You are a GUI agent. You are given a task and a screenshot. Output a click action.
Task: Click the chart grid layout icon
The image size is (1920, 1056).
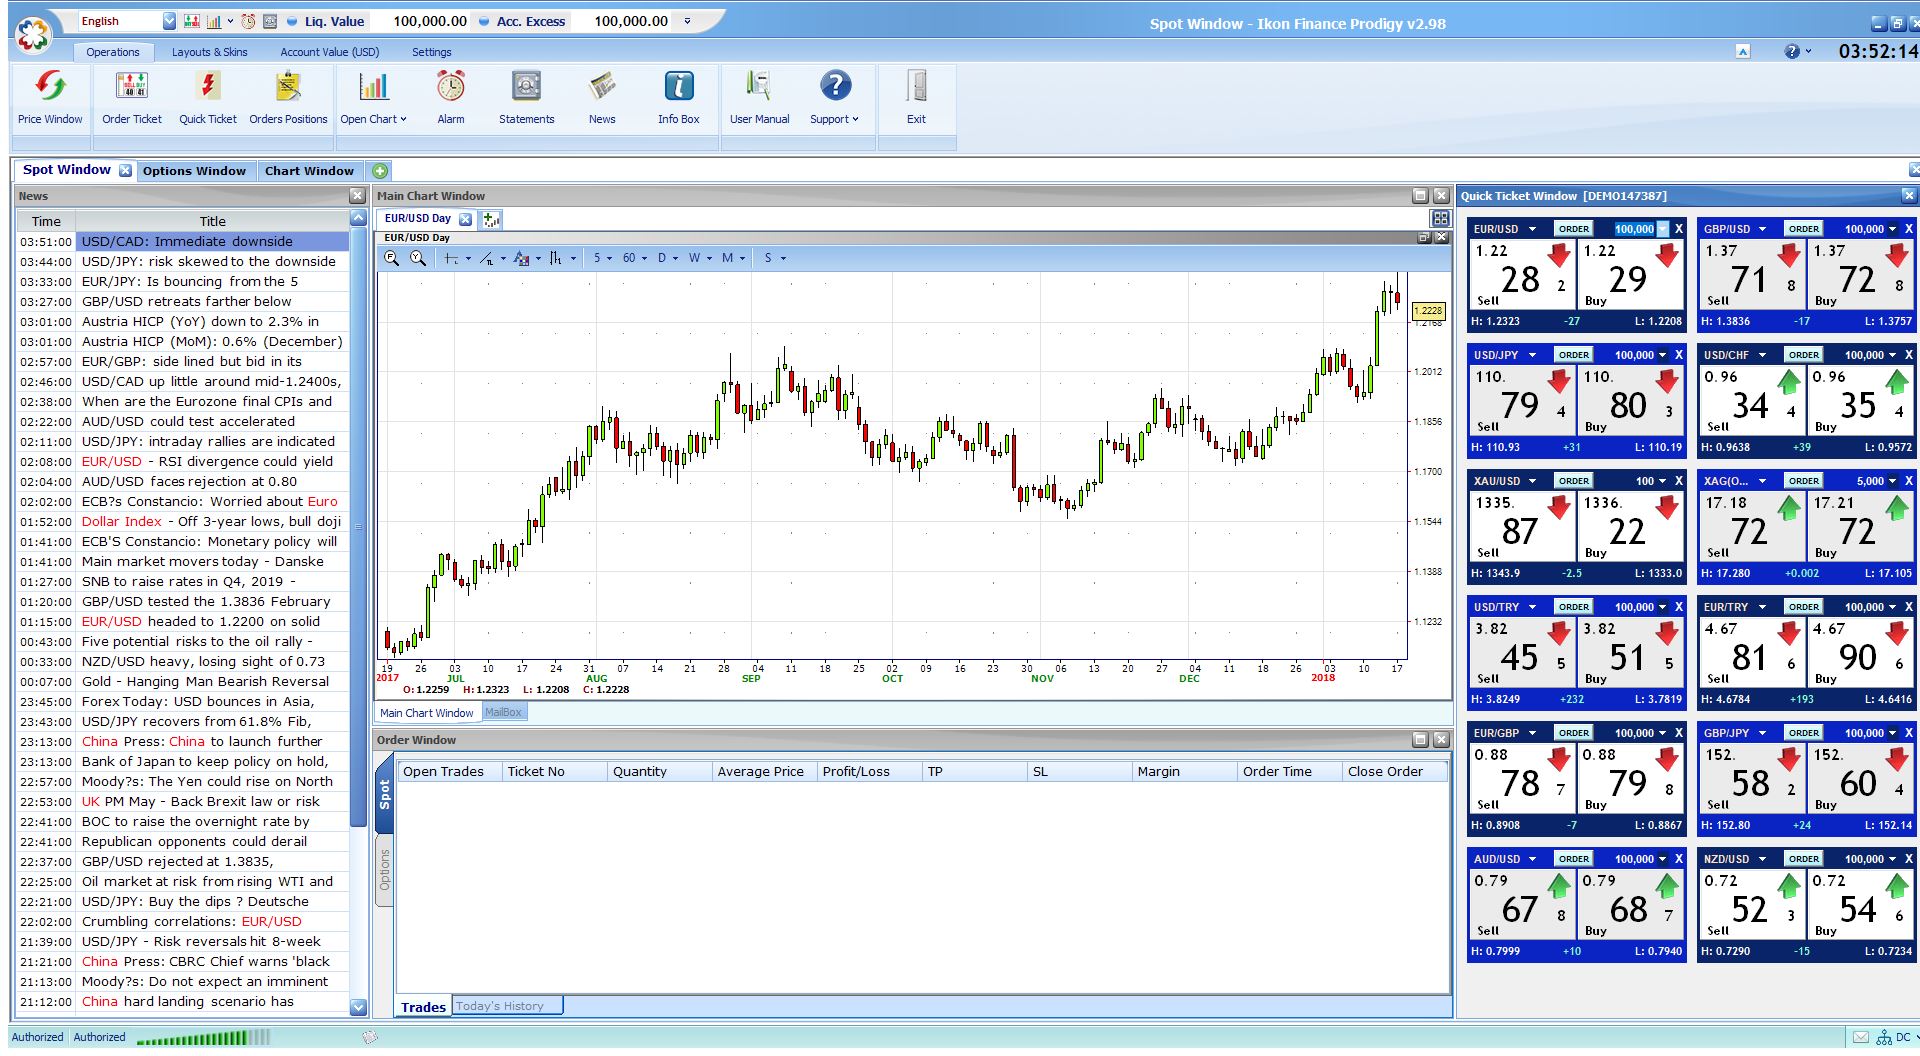pos(1440,219)
